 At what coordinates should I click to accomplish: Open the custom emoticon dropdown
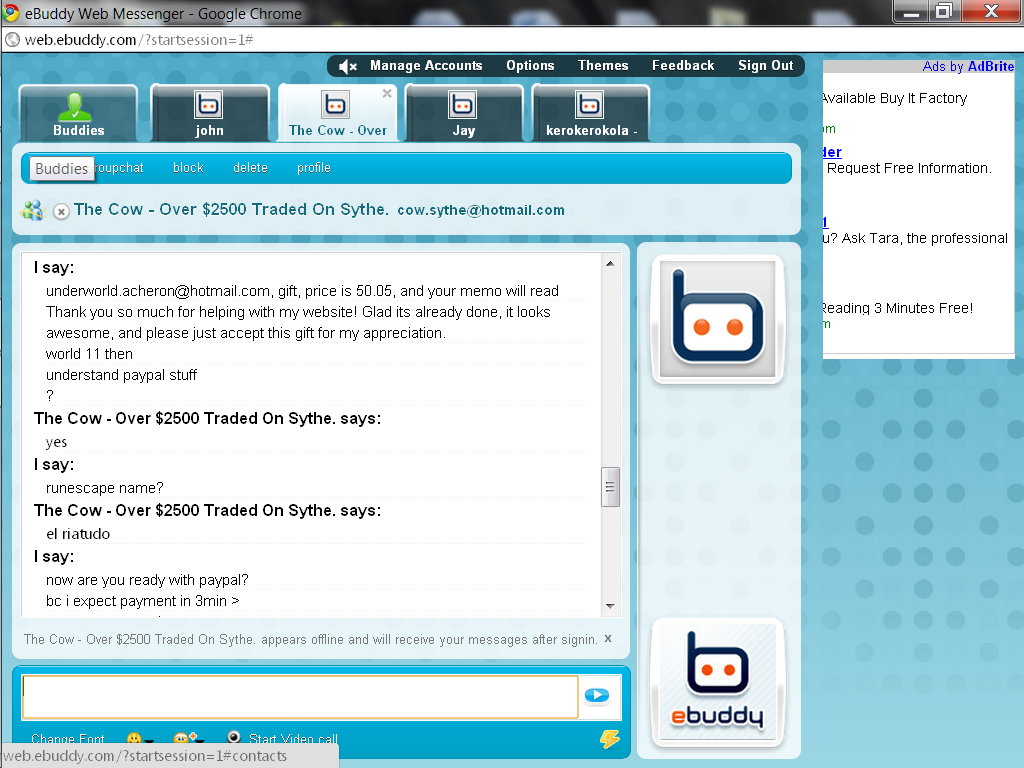point(188,739)
